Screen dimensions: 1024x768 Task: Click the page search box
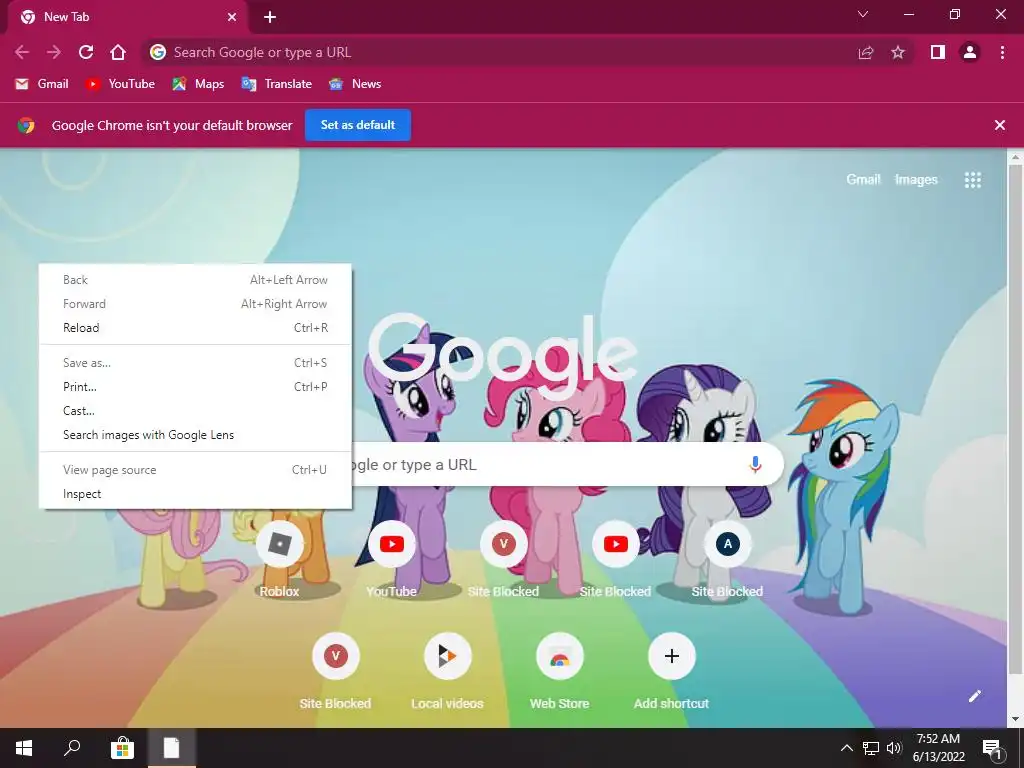pyautogui.click(x=567, y=464)
